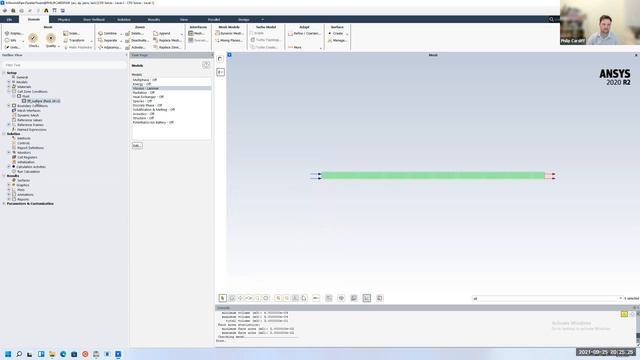Viewport: 640px width, 360px height.
Task: Open Transform dropdown in Mesh group
Action: 91,41
